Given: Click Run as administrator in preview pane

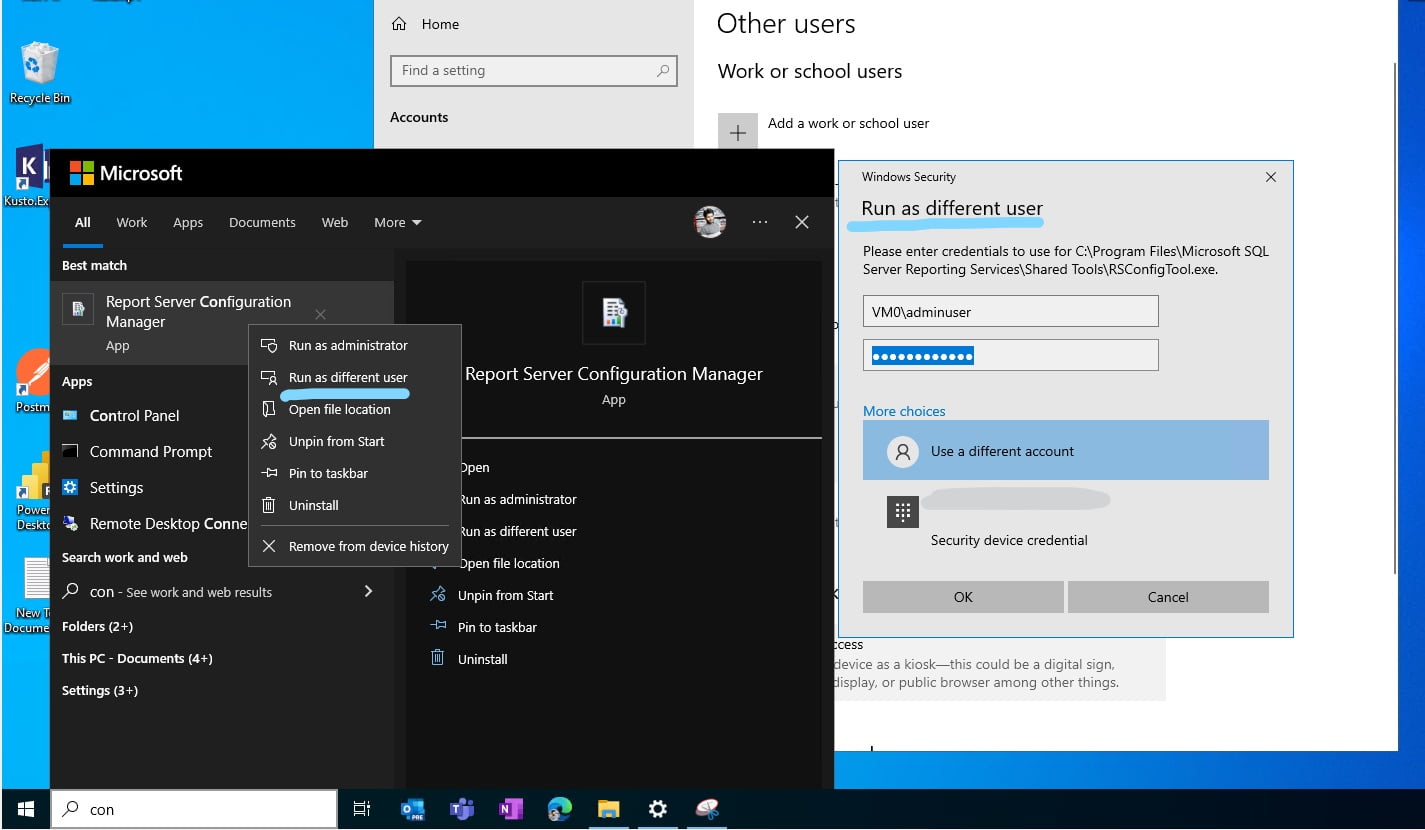Looking at the screenshot, I should pos(517,499).
